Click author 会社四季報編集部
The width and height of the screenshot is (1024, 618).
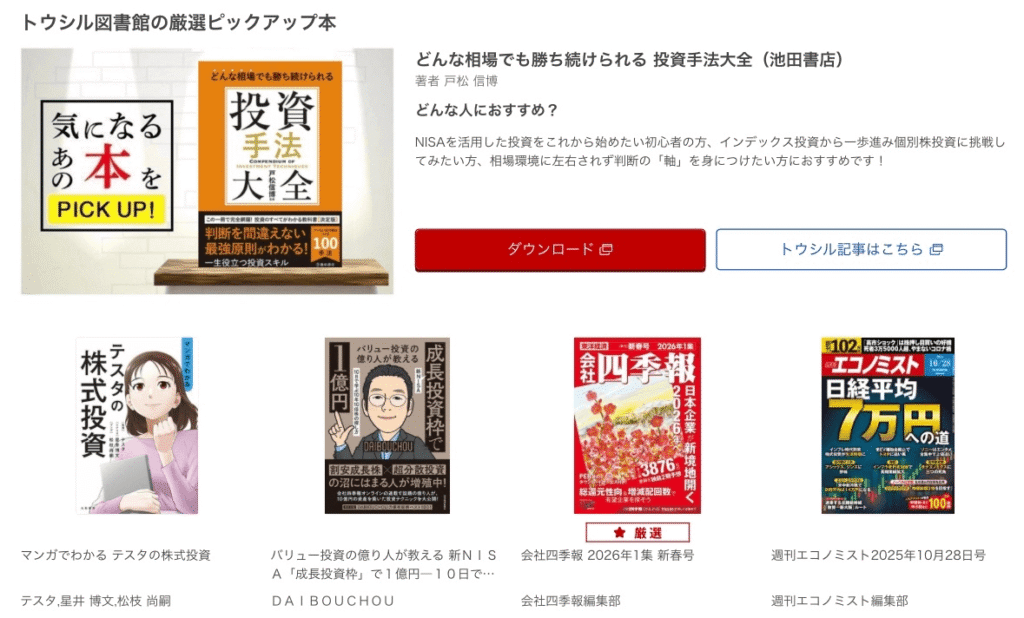(x=570, y=600)
